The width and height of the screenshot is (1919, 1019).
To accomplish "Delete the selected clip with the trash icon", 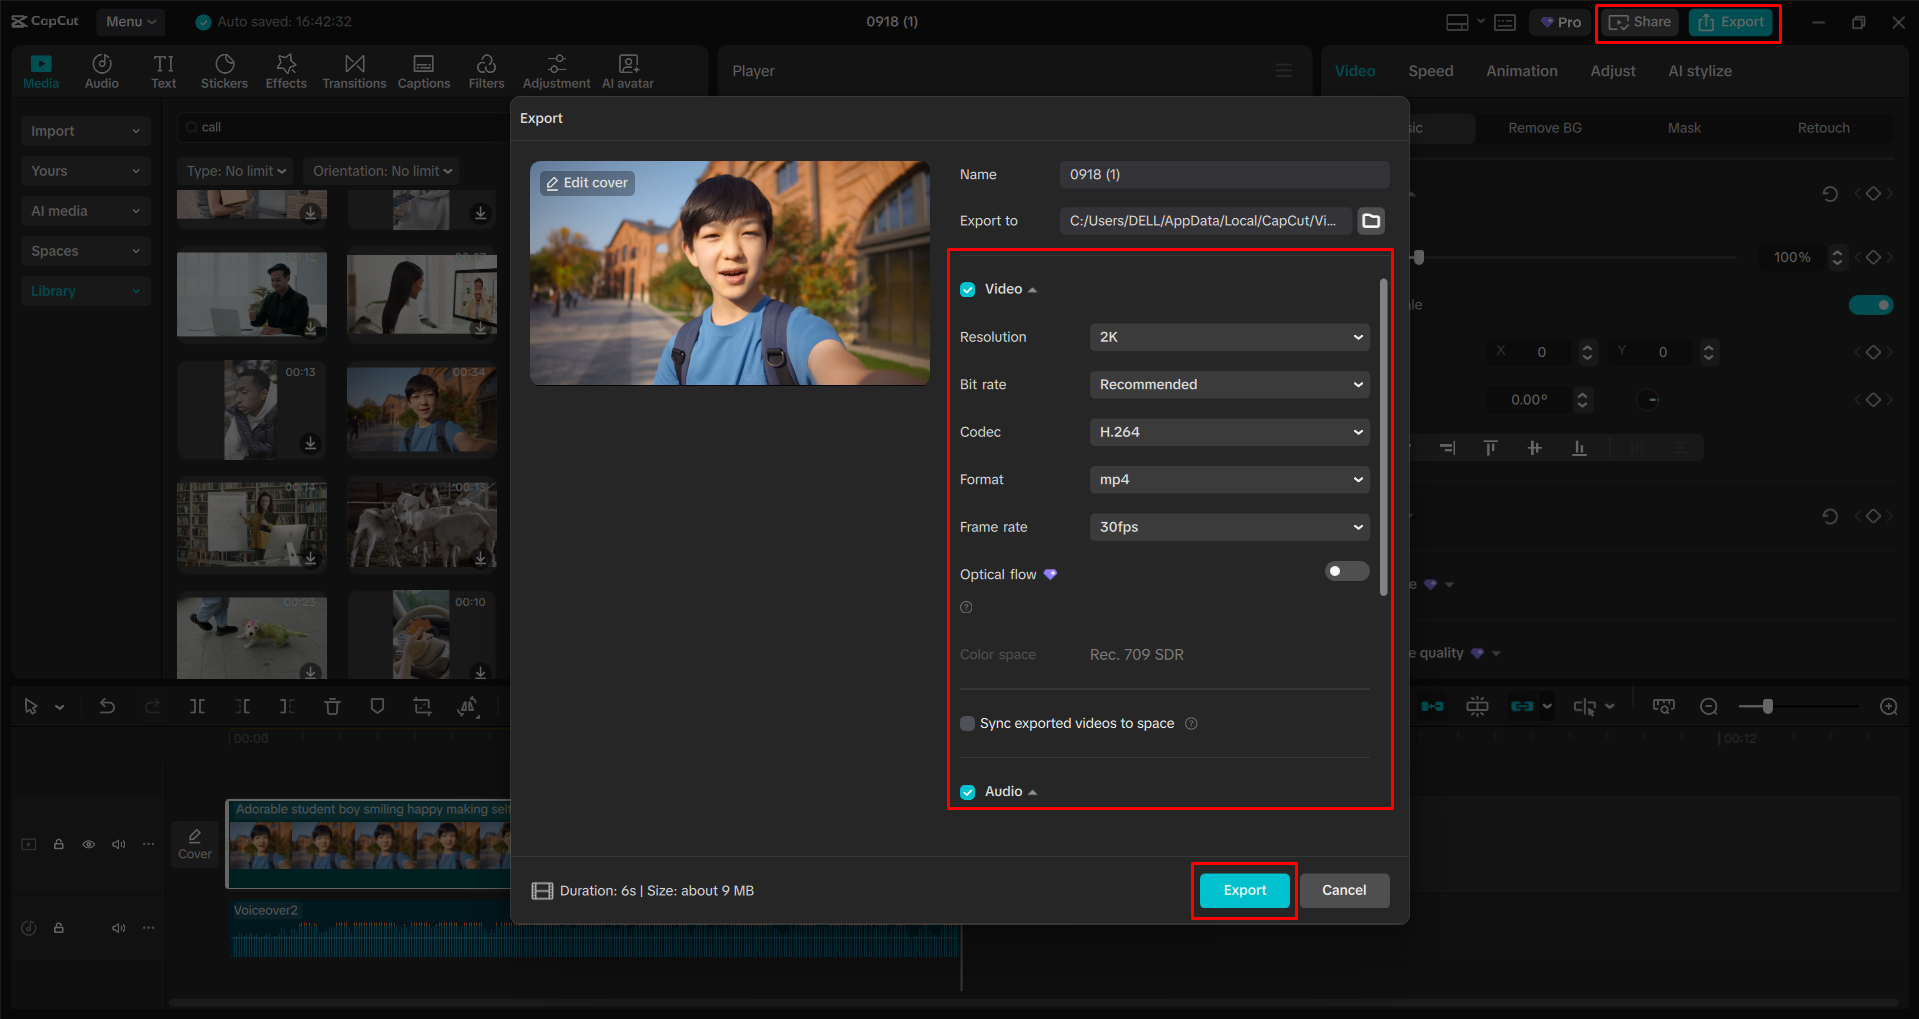I will (332, 706).
